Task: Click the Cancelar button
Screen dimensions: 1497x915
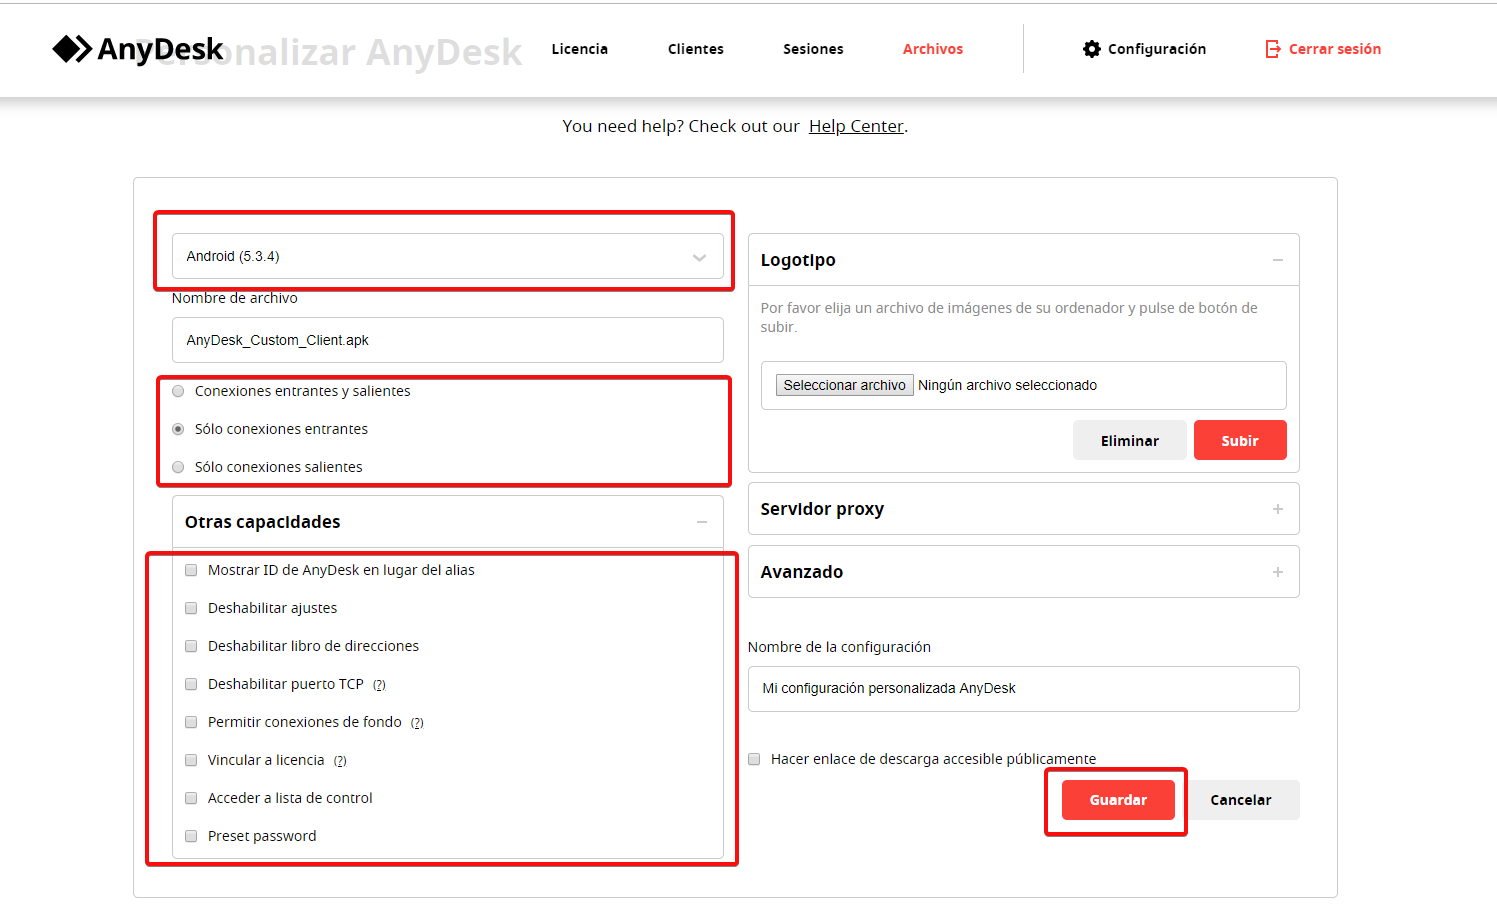Action: (1241, 800)
